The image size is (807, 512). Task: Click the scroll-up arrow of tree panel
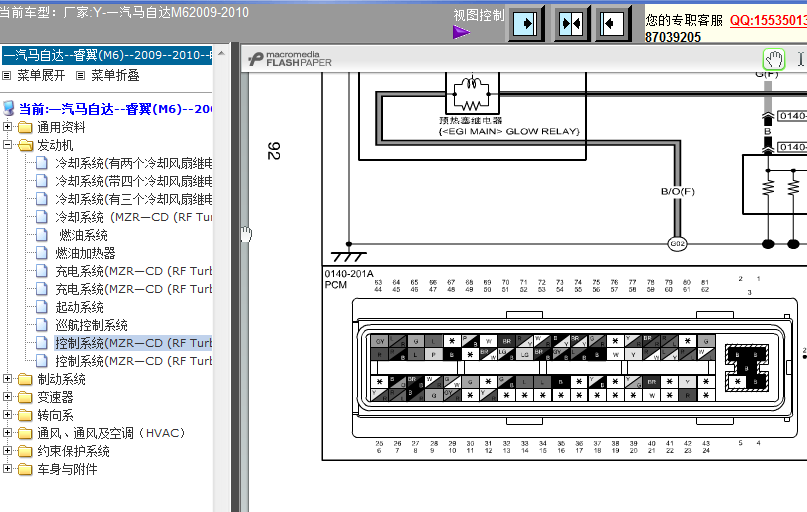click(x=221, y=53)
